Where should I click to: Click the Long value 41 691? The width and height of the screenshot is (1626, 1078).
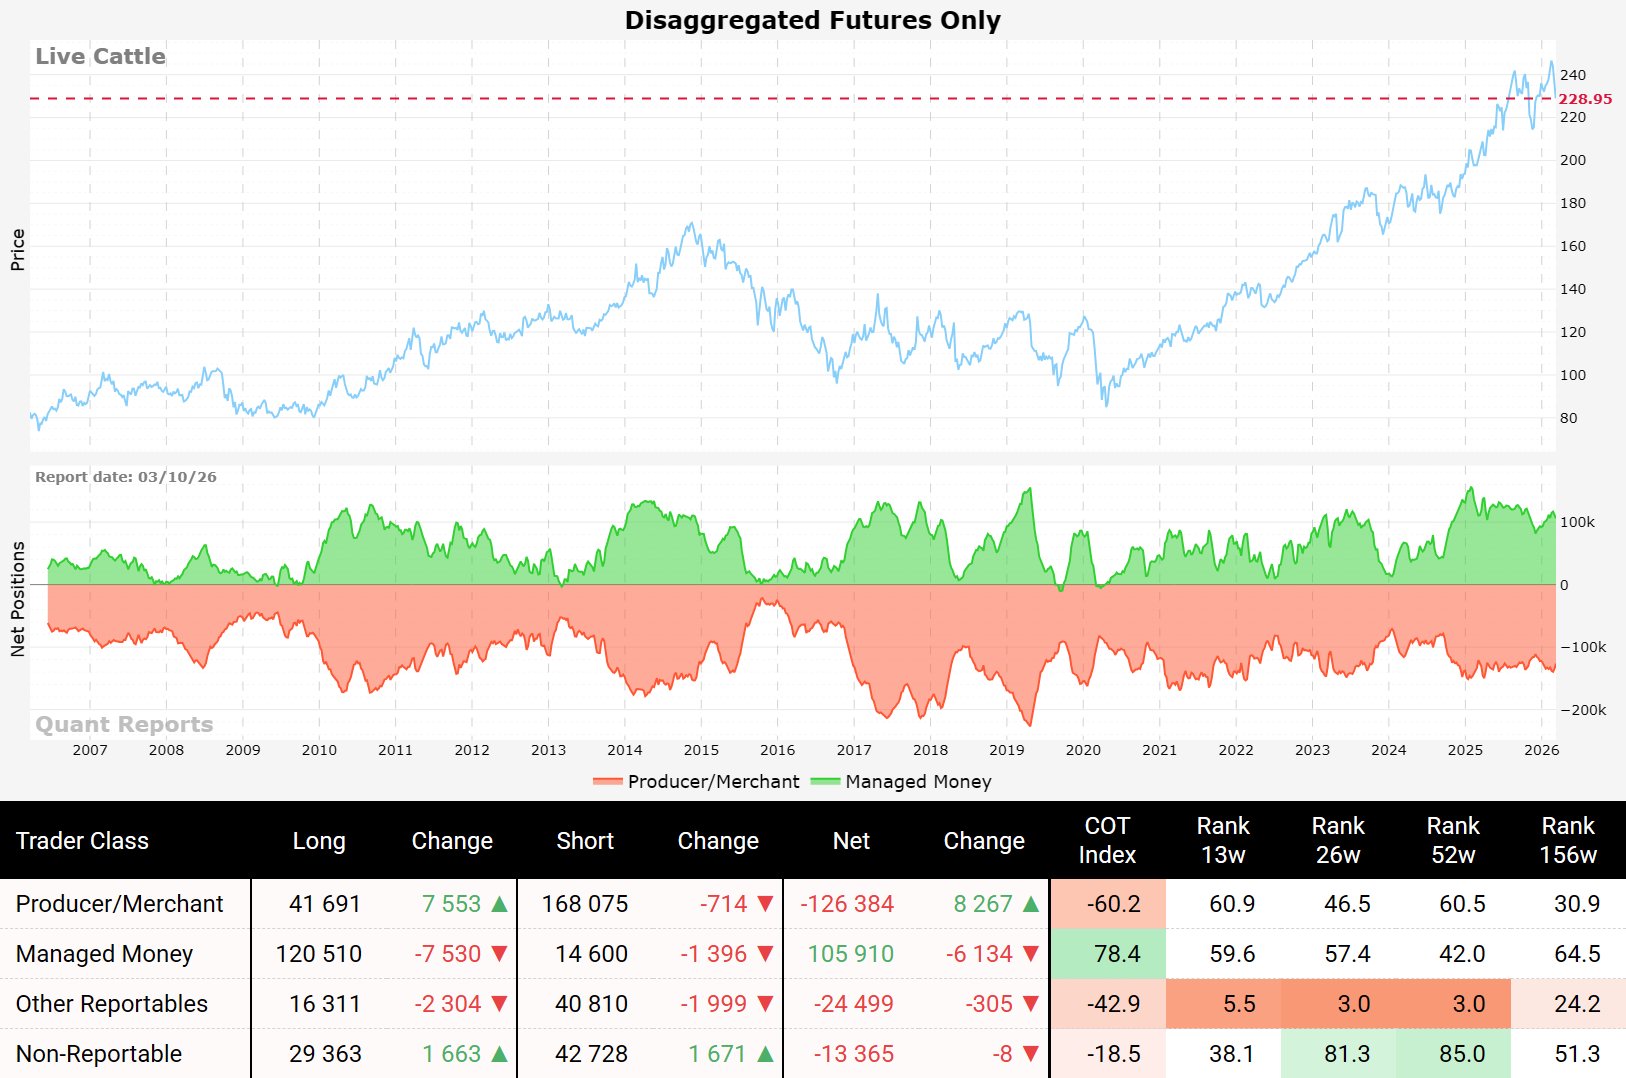coord(325,904)
